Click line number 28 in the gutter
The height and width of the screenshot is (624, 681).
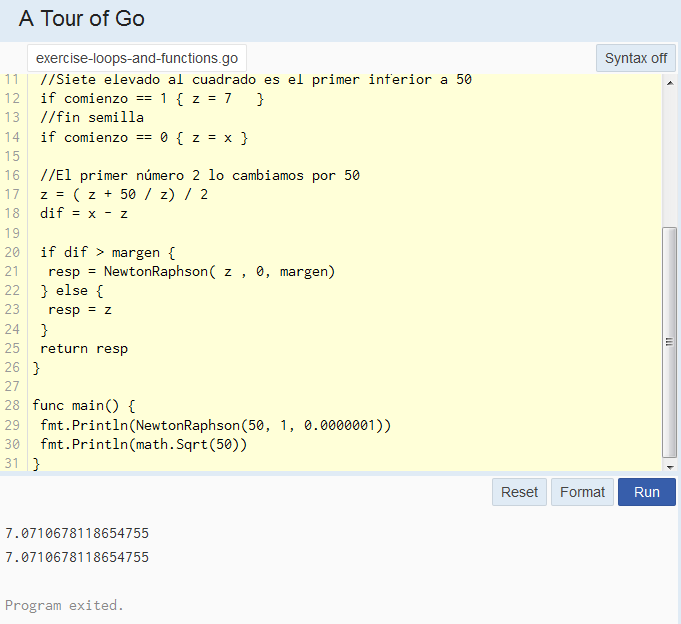click(12, 406)
